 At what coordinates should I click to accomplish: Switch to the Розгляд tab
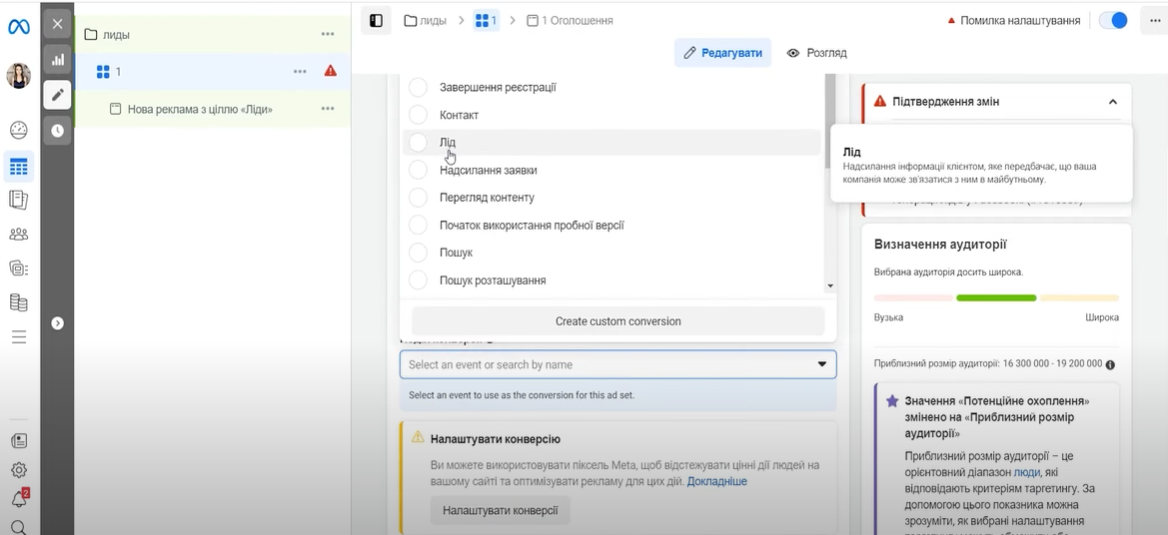817,53
